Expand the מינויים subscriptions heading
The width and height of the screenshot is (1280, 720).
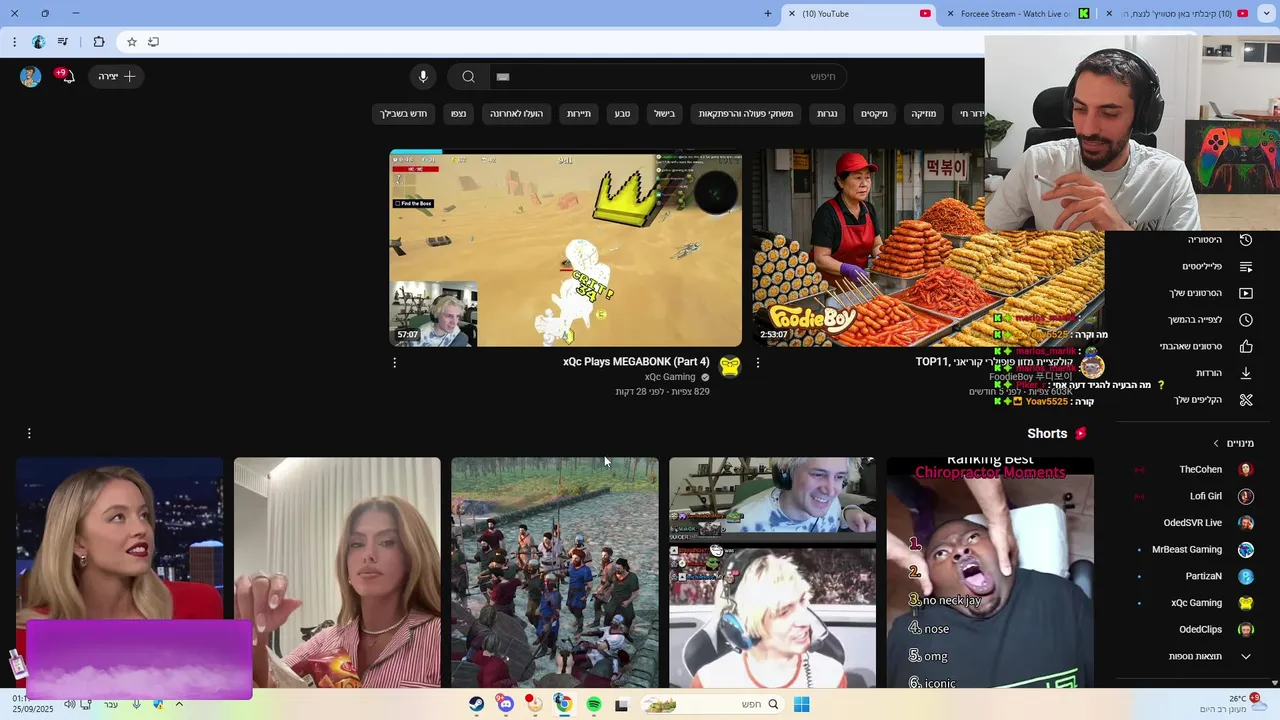coord(1233,443)
